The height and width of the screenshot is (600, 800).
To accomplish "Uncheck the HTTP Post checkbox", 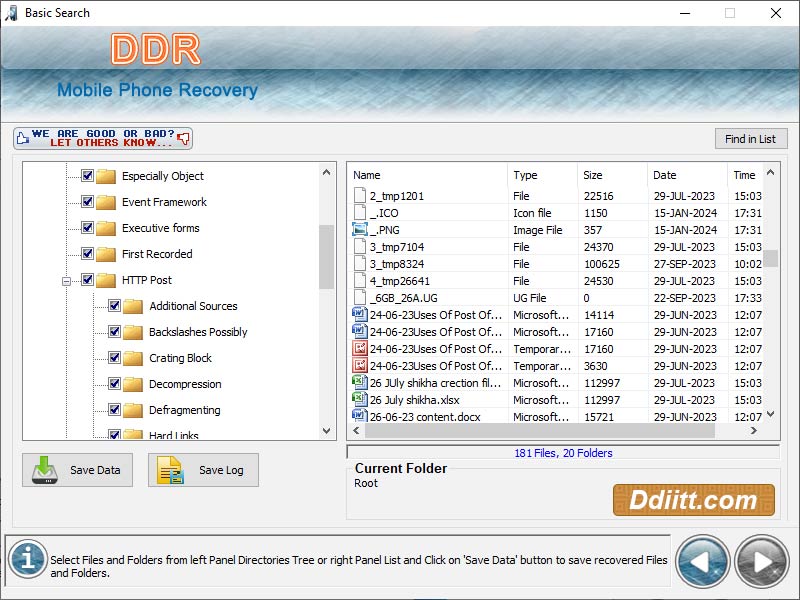I will pyautogui.click(x=87, y=280).
